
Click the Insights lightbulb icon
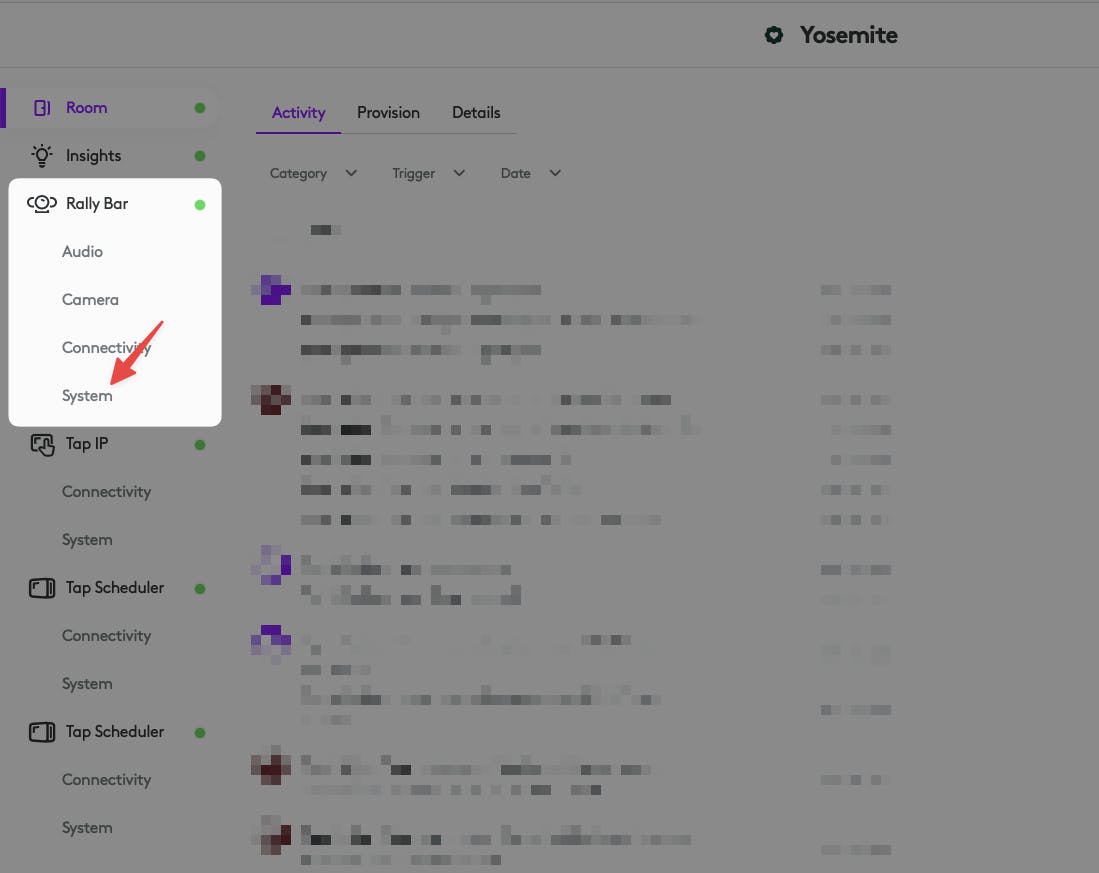tap(42, 156)
